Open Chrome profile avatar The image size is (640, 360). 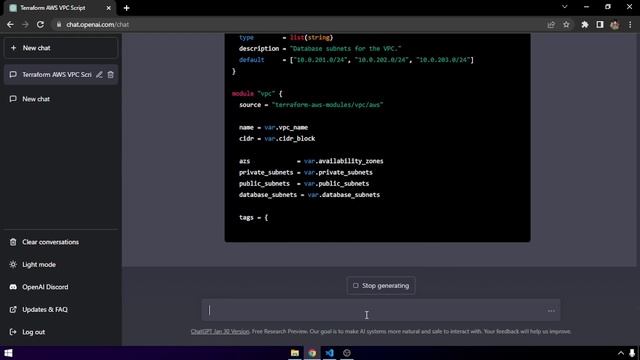pos(615,24)
